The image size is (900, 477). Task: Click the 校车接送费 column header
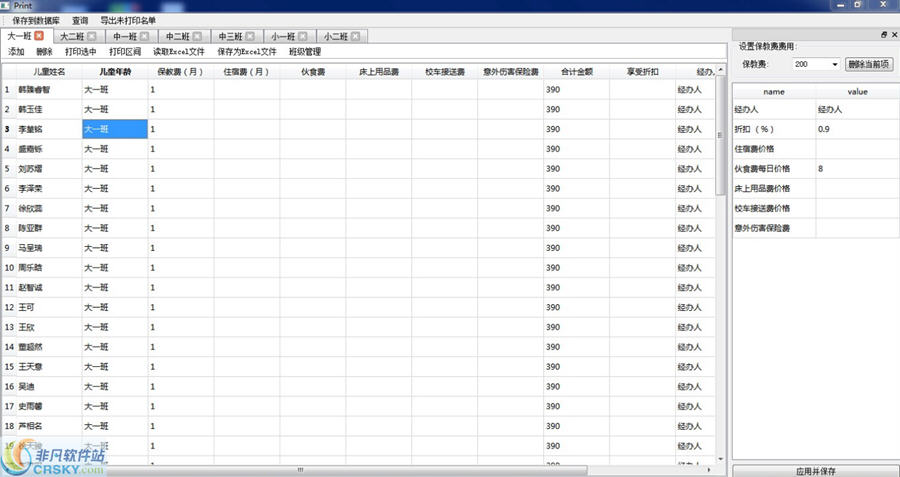[445, 72]
